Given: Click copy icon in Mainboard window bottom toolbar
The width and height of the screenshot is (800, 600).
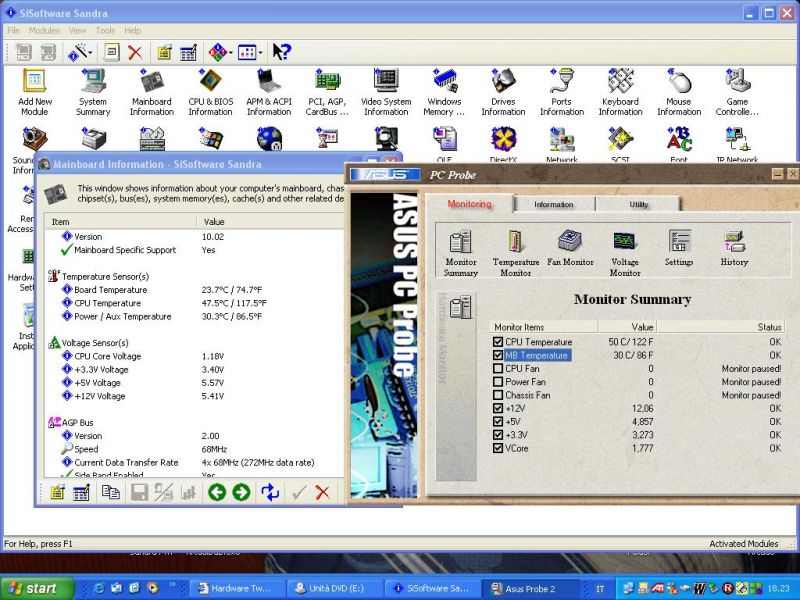Looking at the screenshot, I should 111,492.
